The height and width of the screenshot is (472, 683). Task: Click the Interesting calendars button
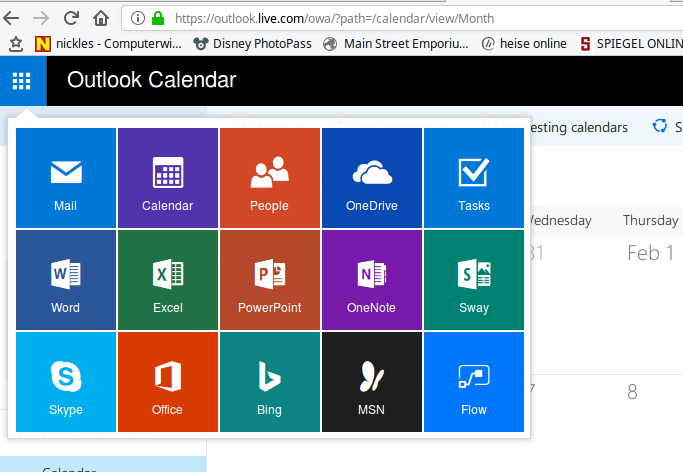[579, 127]
